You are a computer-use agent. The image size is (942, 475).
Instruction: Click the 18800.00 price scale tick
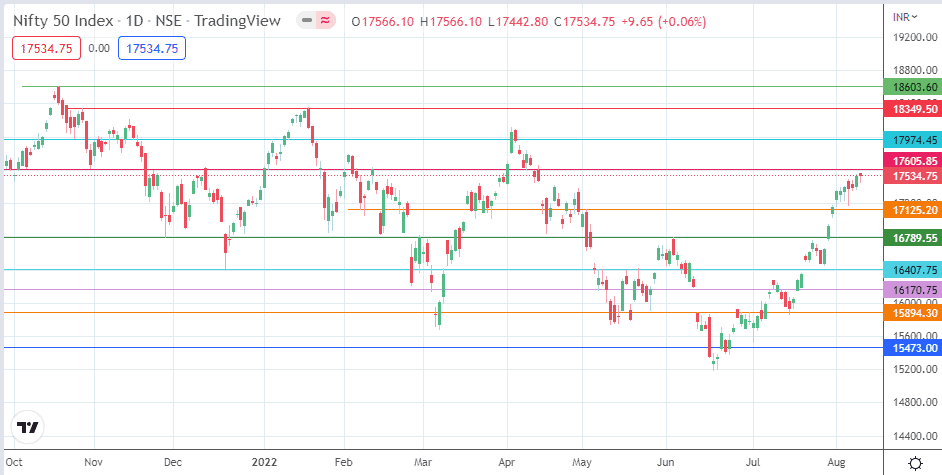tap(913, 70)
